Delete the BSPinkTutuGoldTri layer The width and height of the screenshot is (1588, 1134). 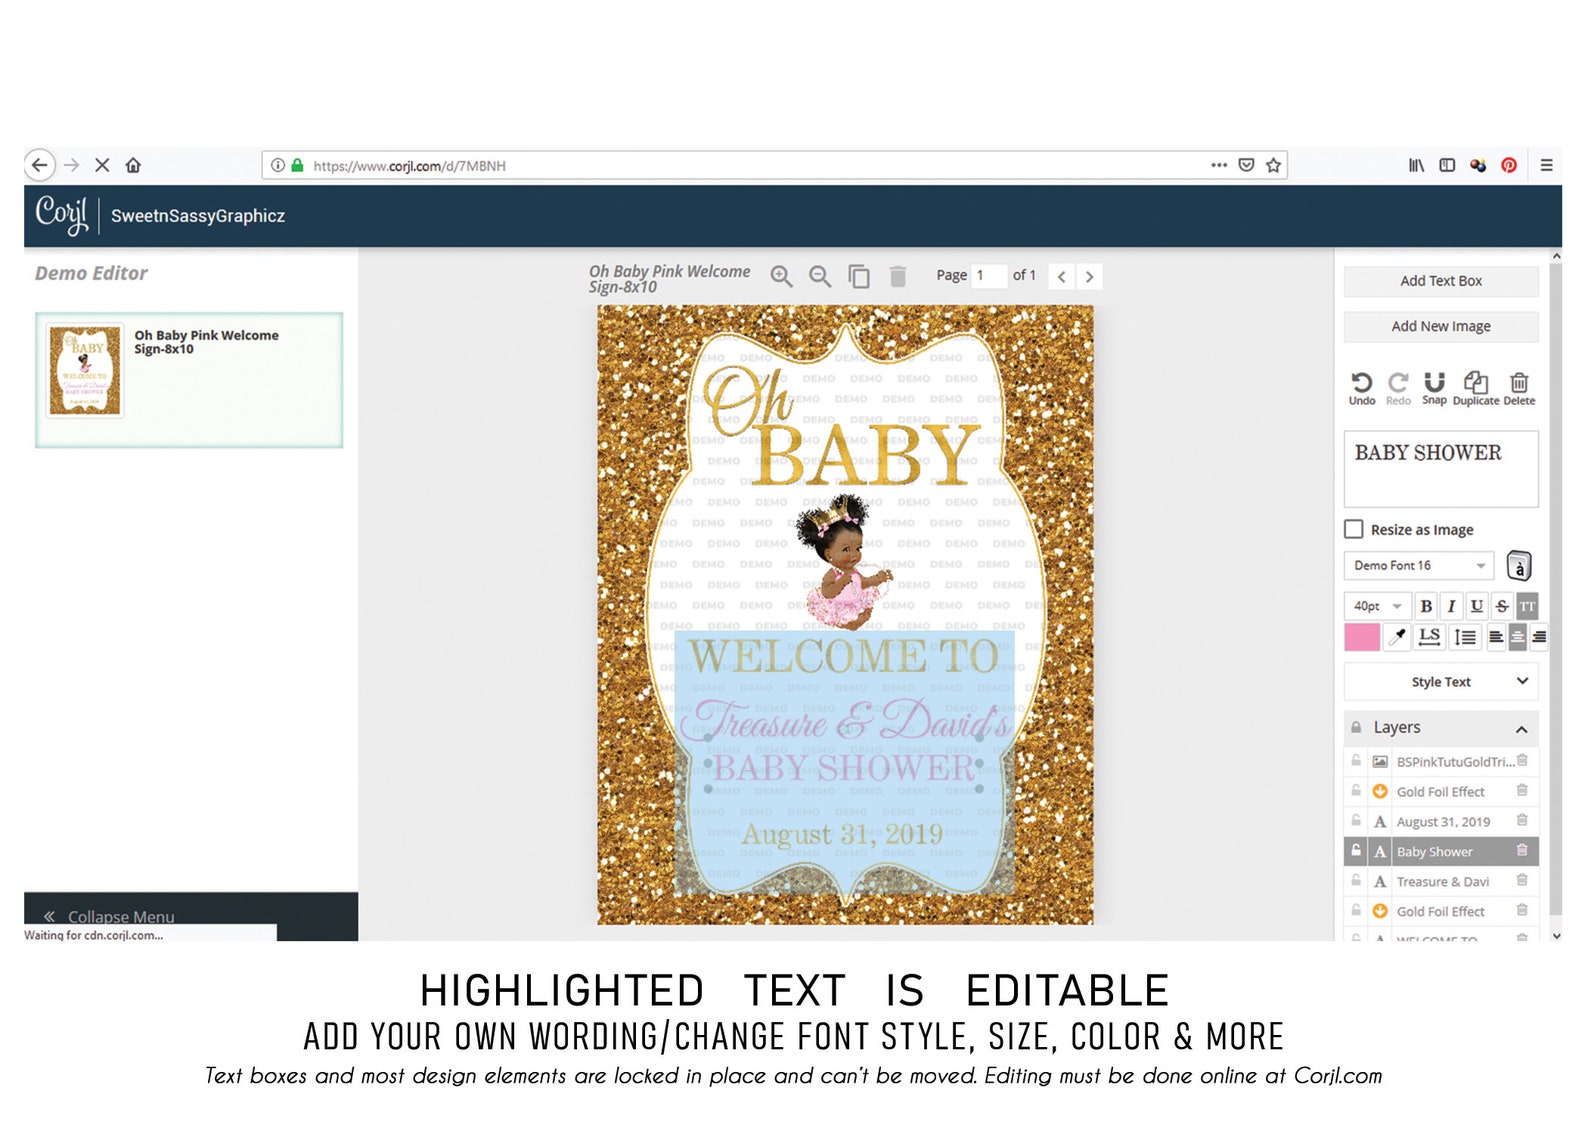(1522, 760)
